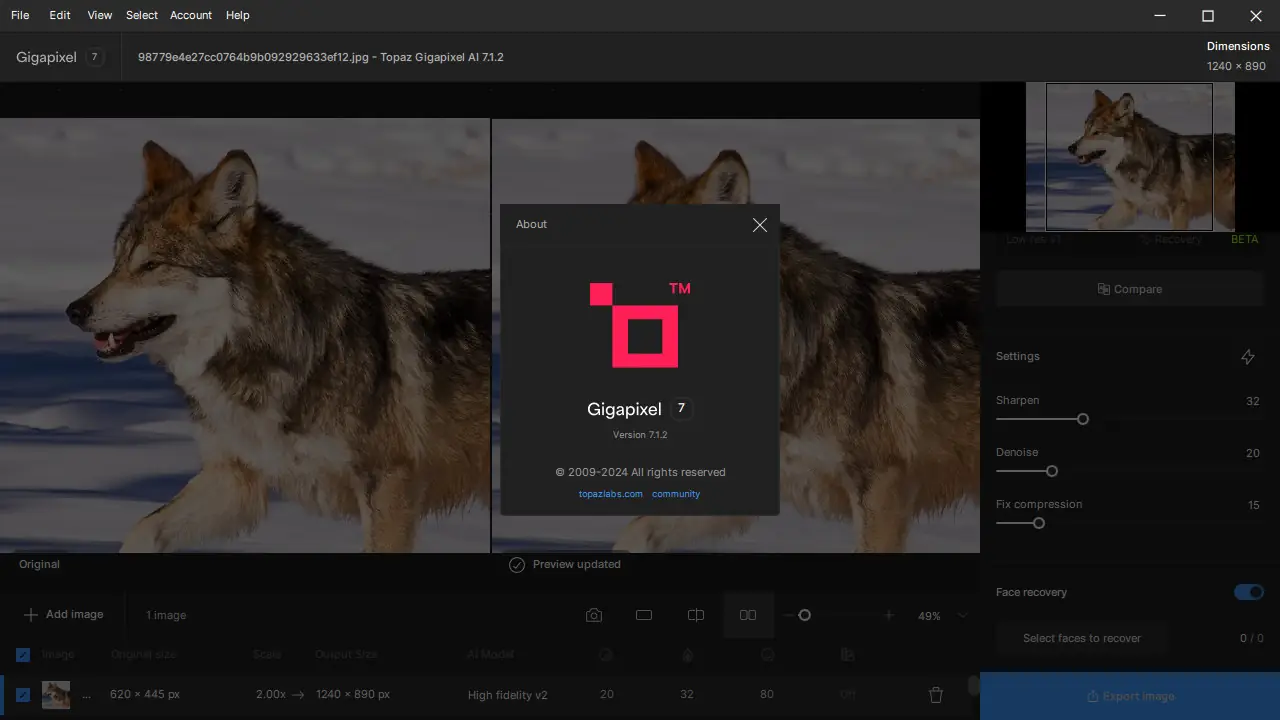Click the image list scrollbar
This screenshot has height=720, width=1280.
(x=973, y=686)
